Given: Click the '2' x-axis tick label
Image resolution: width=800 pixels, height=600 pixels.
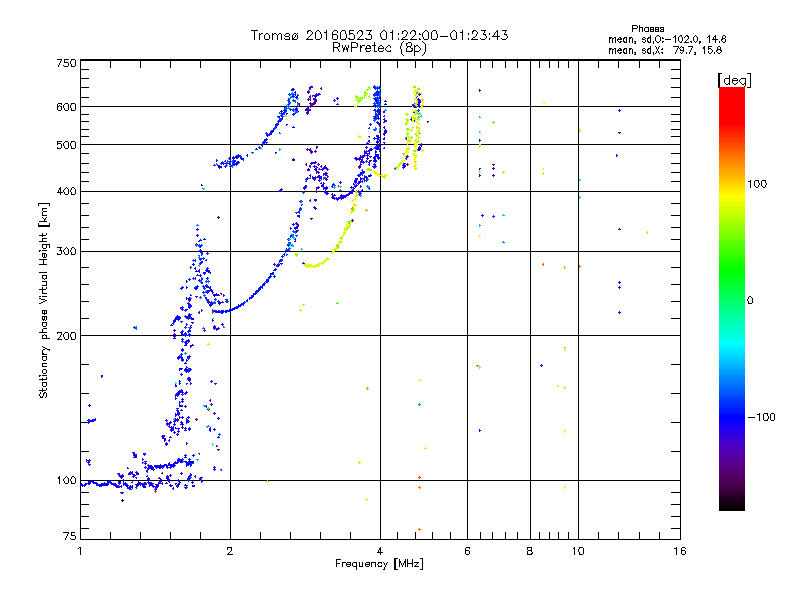Looking at the screenshot, I should (x=230, y=551).
